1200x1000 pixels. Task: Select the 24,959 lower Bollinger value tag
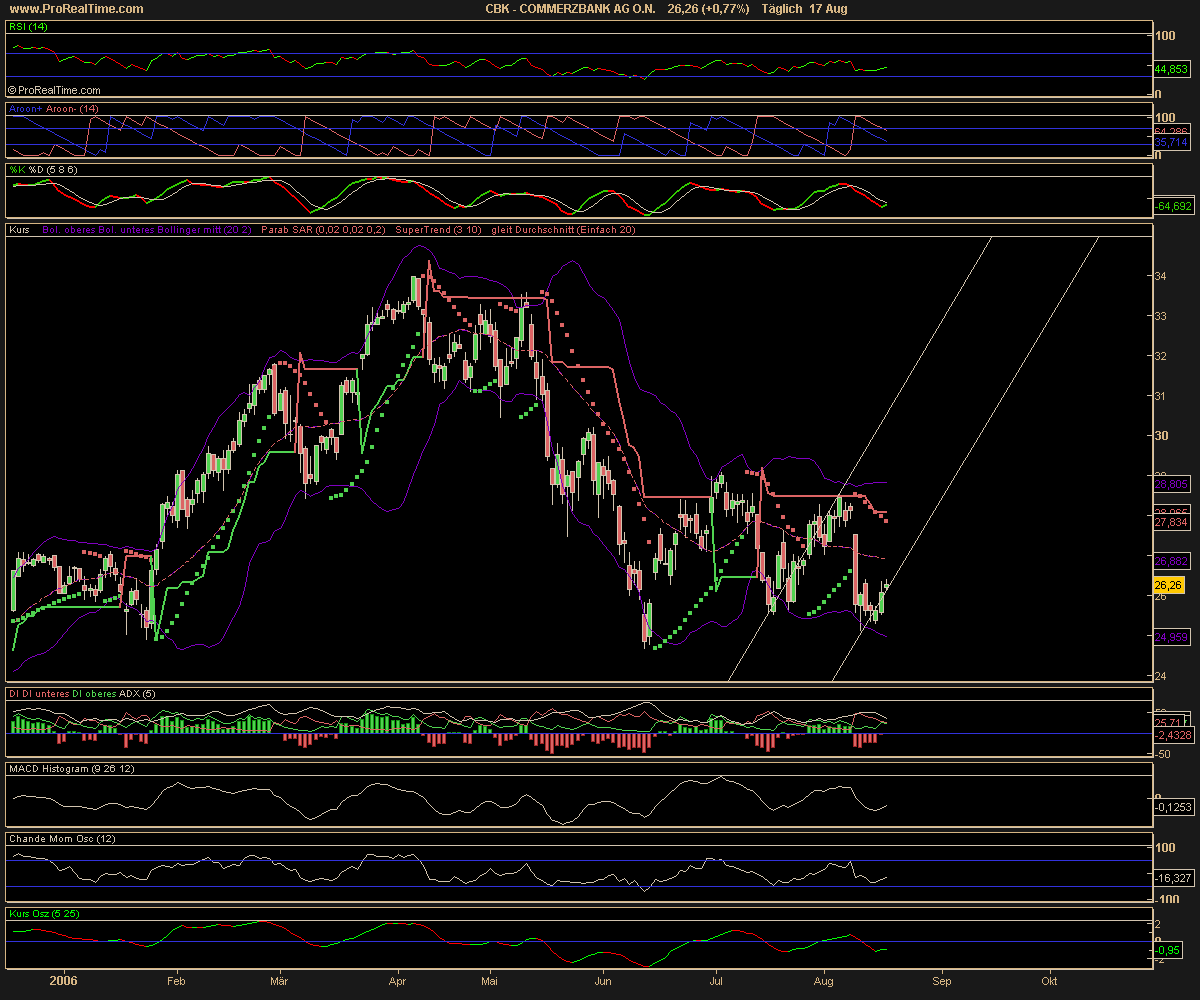(x=1171, y=637)
